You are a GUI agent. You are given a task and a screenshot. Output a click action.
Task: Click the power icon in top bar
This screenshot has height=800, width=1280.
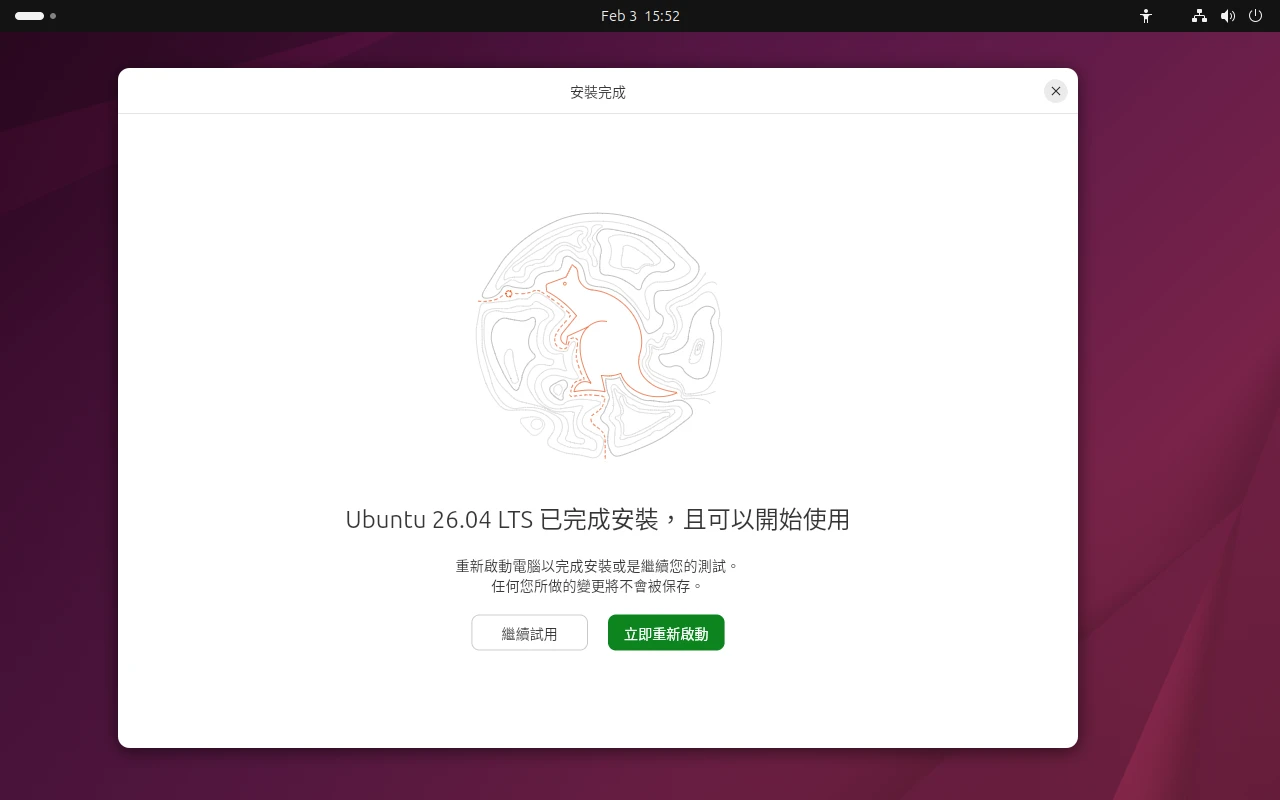pos(1256,16)
